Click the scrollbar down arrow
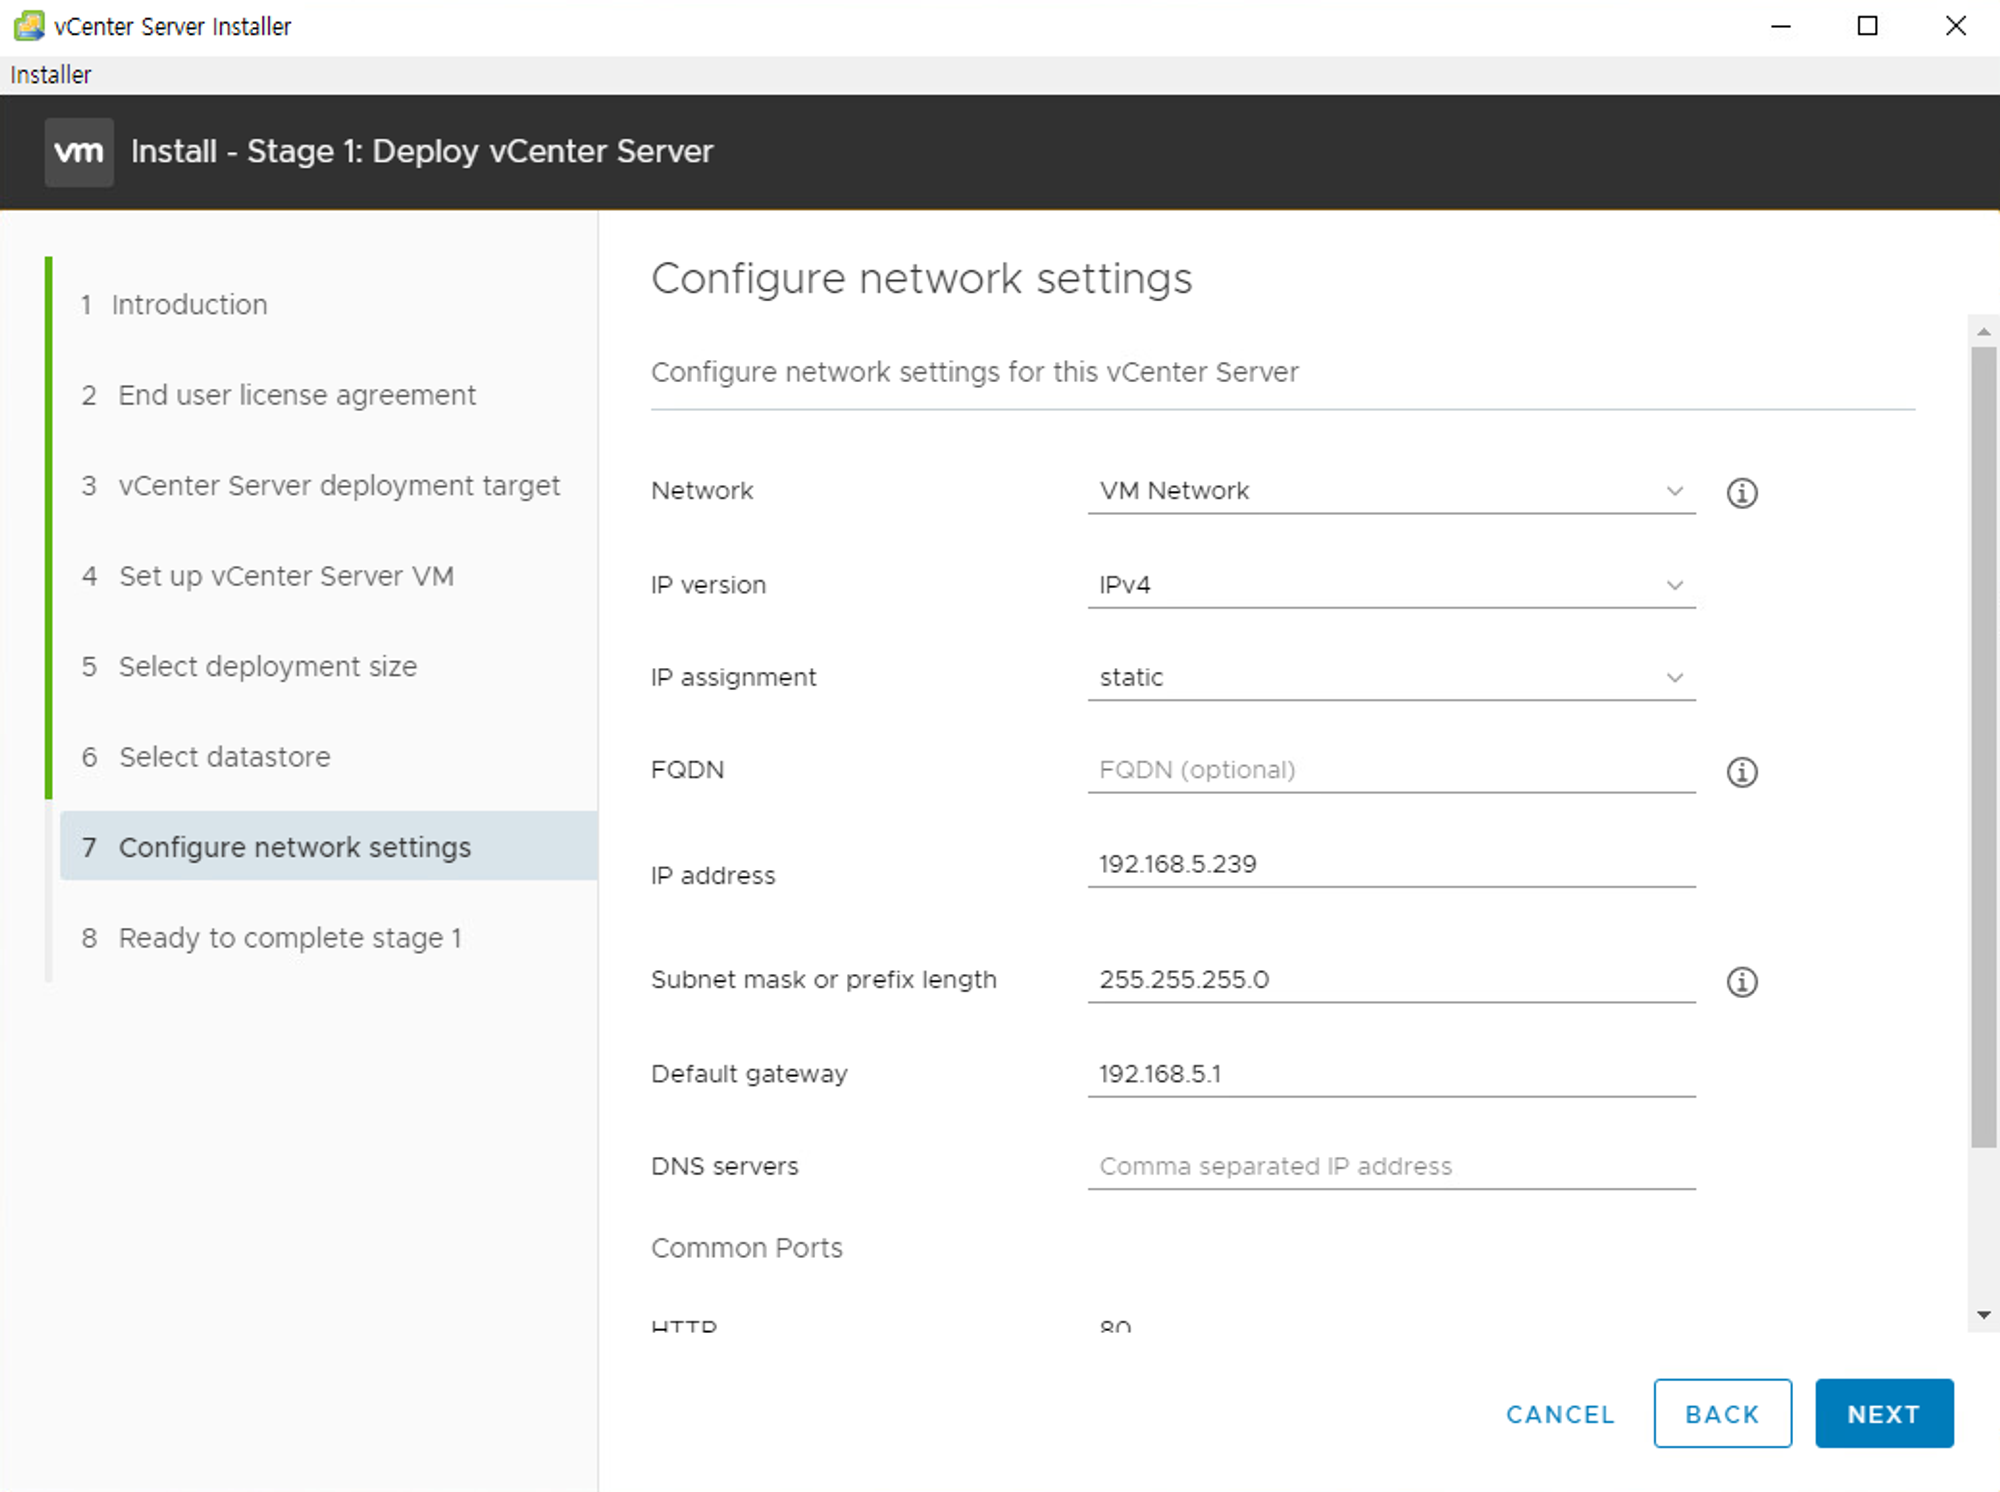 click(x=1984, y=1316)
